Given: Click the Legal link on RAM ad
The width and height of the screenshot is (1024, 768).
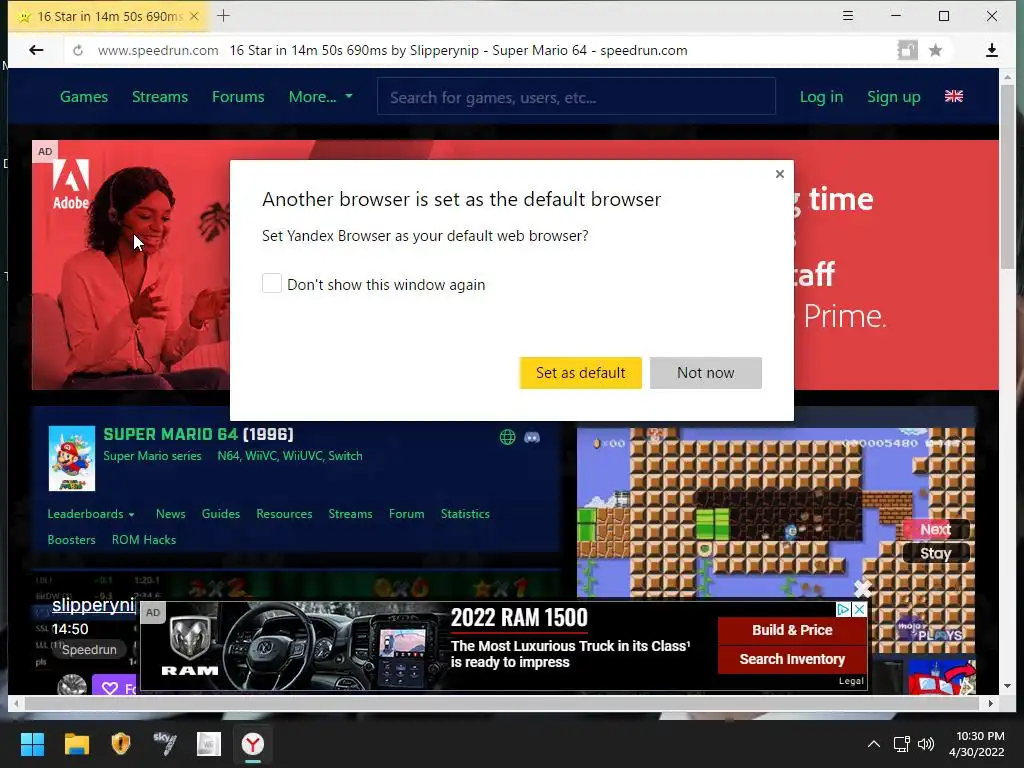Looking at the screenshot, I should [x=851, y=681].
